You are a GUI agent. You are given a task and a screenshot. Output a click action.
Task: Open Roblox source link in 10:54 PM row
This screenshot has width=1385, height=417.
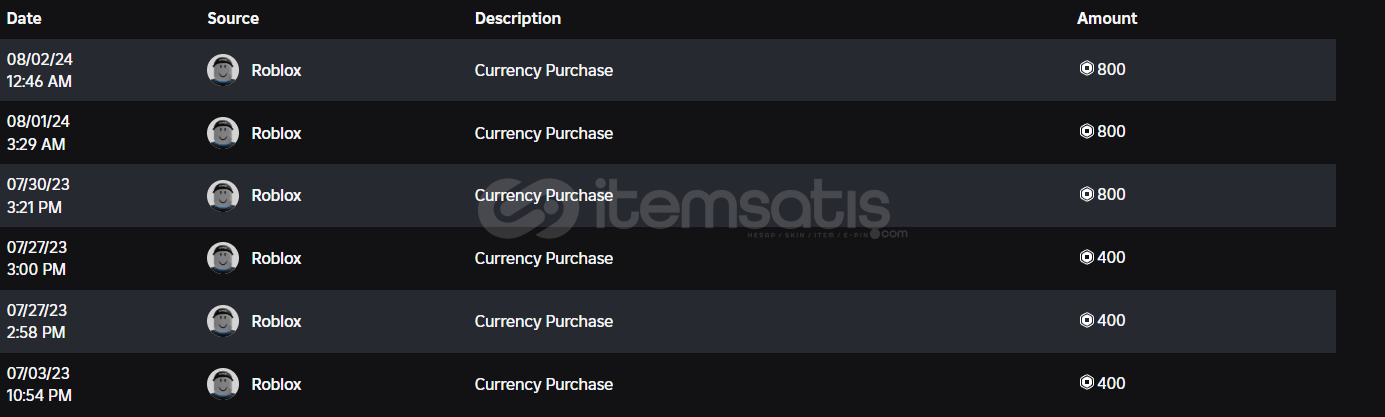pyautogui.click(x=276, y=384)
